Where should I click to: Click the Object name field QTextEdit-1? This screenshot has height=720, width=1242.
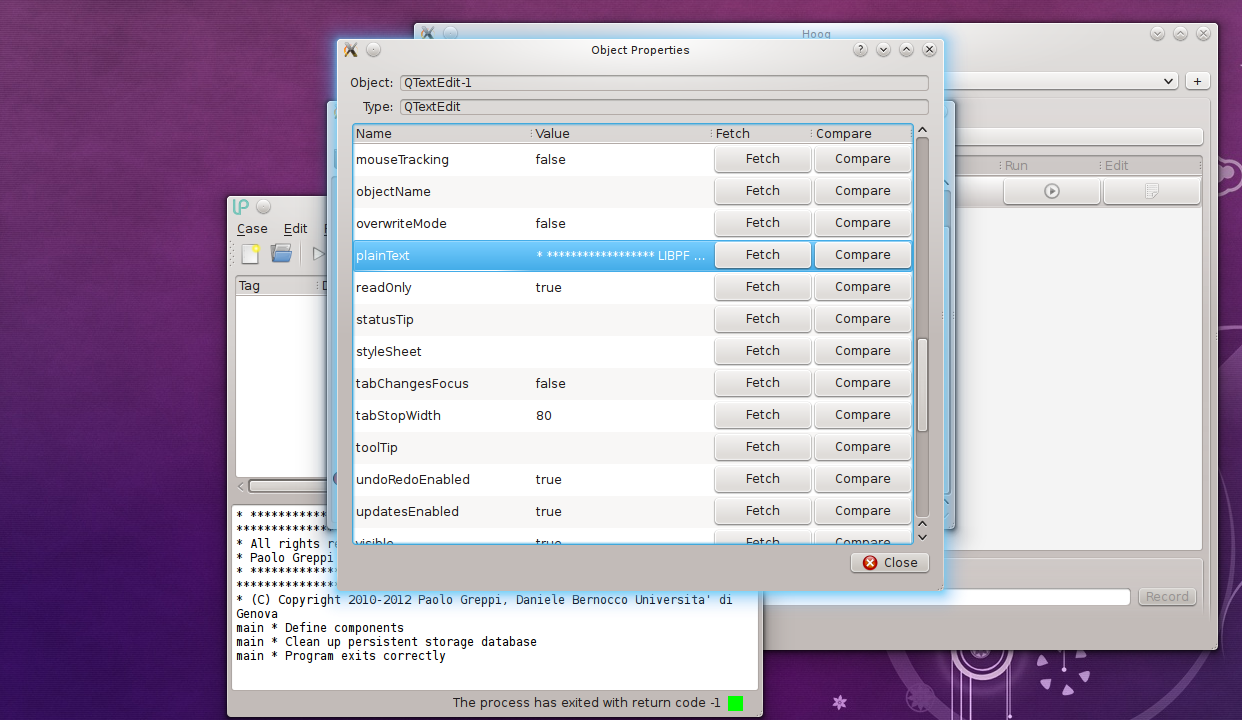(x=663, y=83)
